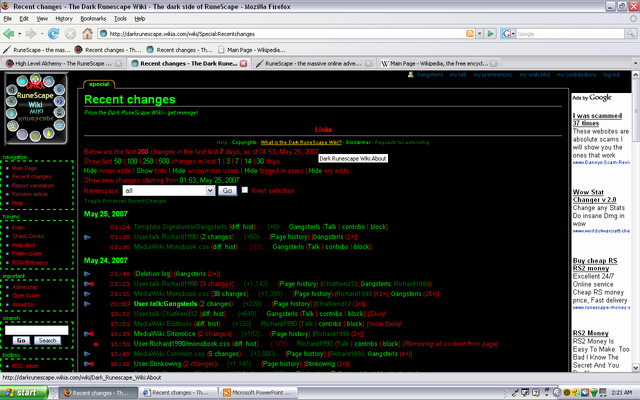Switch to Microsoft PowerPoint taskbar item
Screen dimensions: 640x400
pos(258,393)
